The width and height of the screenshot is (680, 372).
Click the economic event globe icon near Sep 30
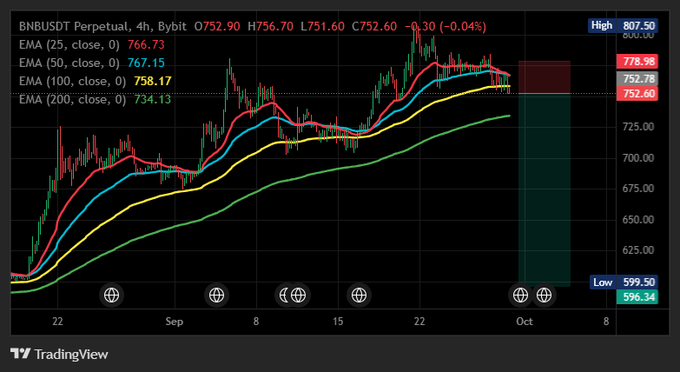[x=520, y=295]
